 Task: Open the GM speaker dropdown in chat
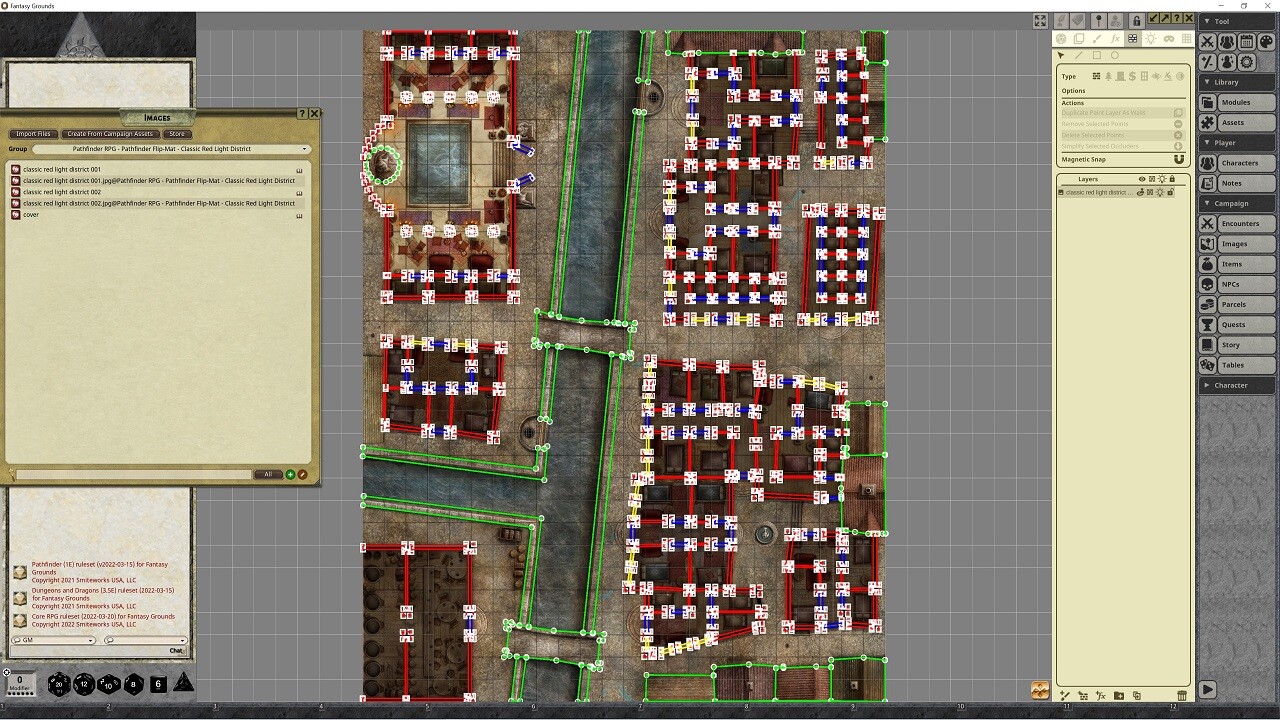(x=53, y=640)
